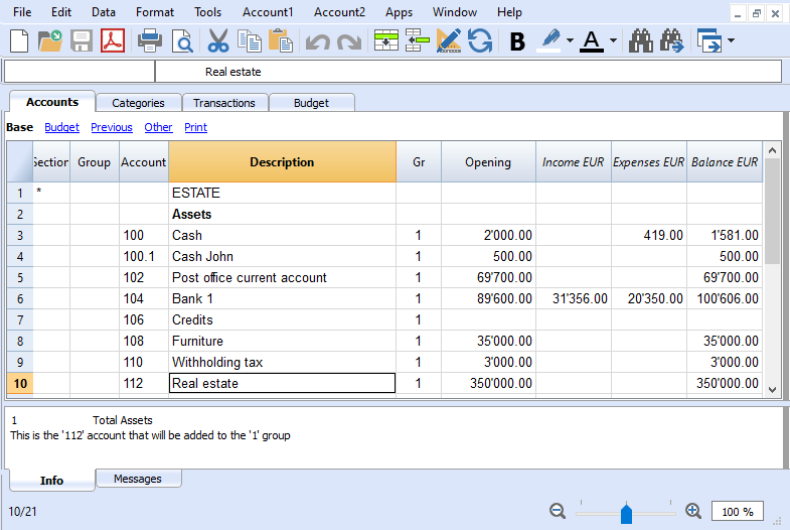Expand the text color dropdown arrow
Viewport: 790px width, 530px height.
[x=613, y=40]
